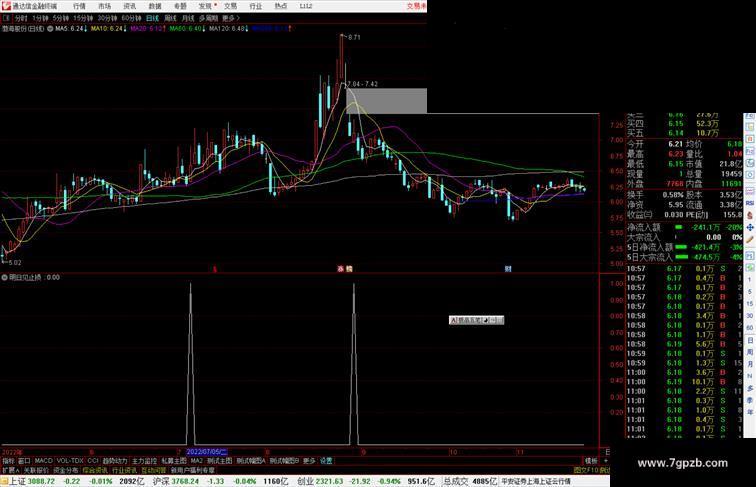Click the 季 period sidebar shortcut
The width and height of the screenshot is (756, 487).
(750, 400)
